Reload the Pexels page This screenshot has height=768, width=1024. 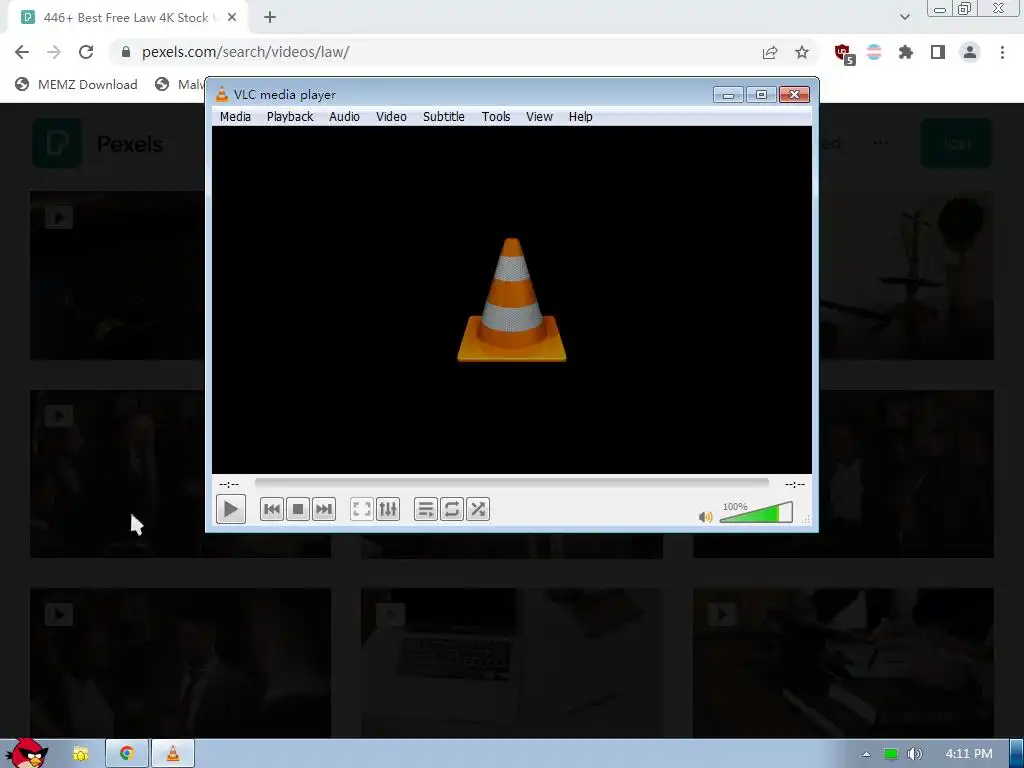(86, 52)
